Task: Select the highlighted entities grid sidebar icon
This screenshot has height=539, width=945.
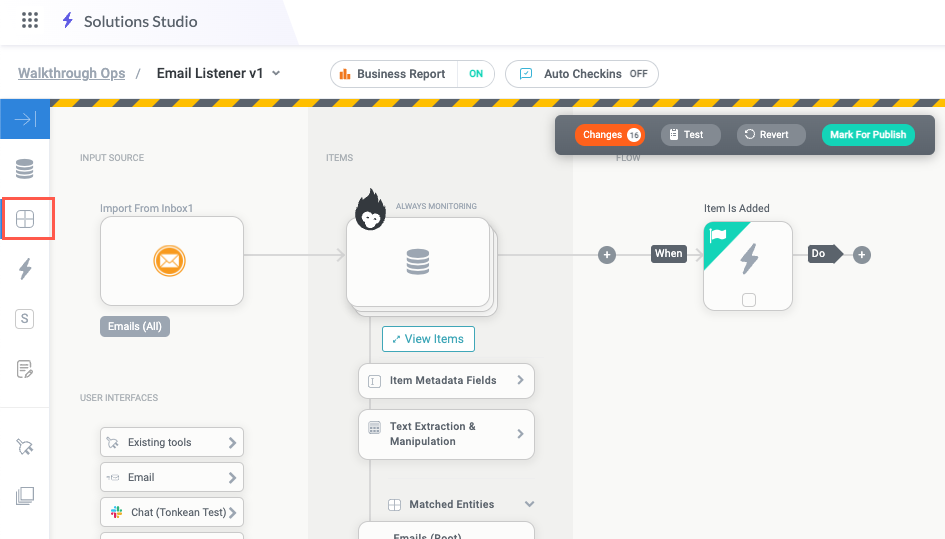Action: (x=26, y=219)
